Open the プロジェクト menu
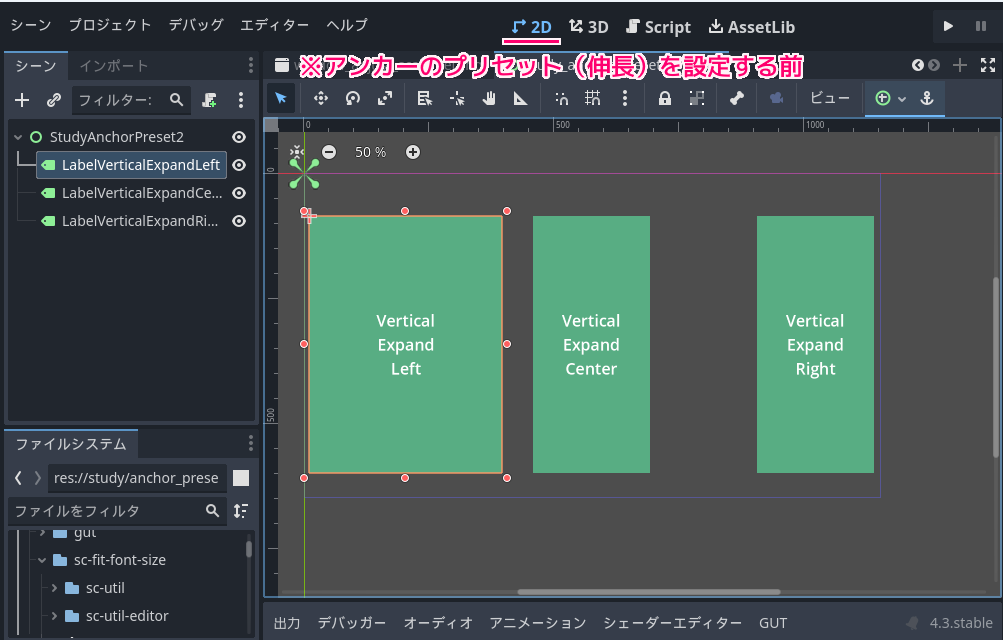The width and height of the screenshot is (1003, 640). pyautogui.click(x=110, y=26)
